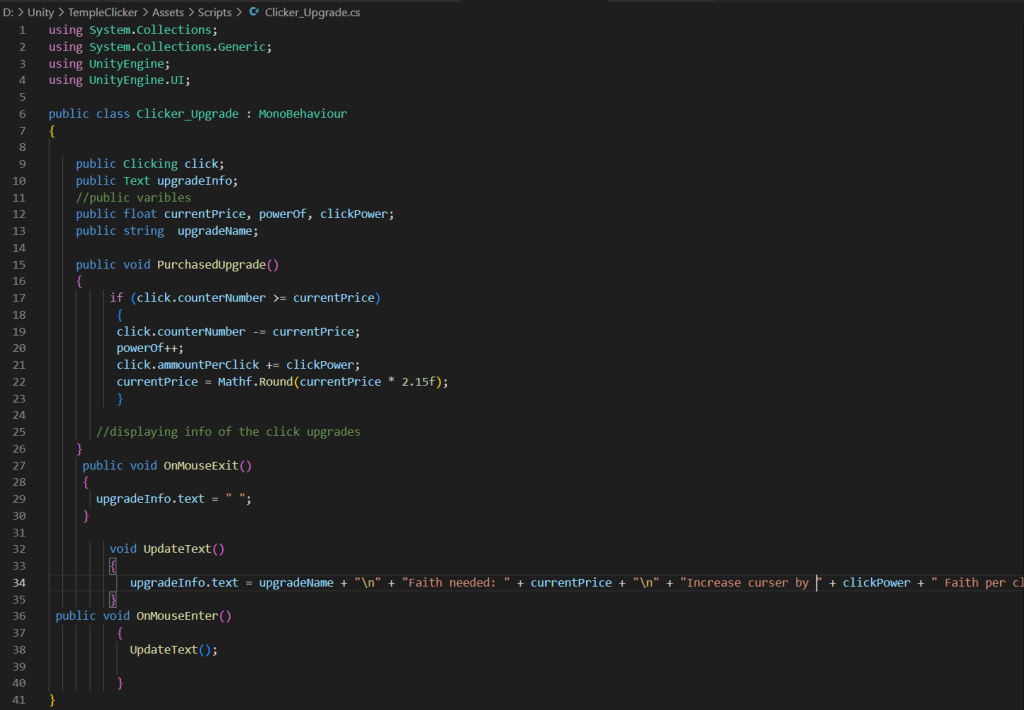Click the upgradeName string declaration
This screenshot has width=1024, height=710.
[x=217, y=231]
